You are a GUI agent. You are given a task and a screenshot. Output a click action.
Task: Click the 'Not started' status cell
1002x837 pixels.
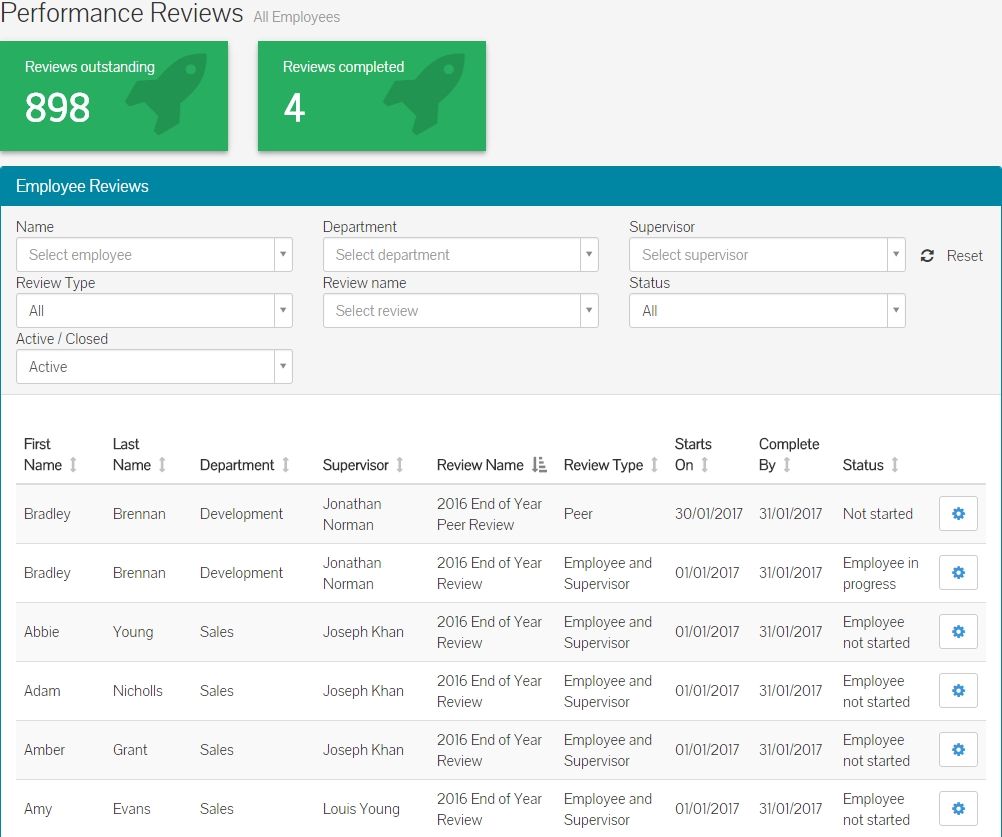pos(877,514)
